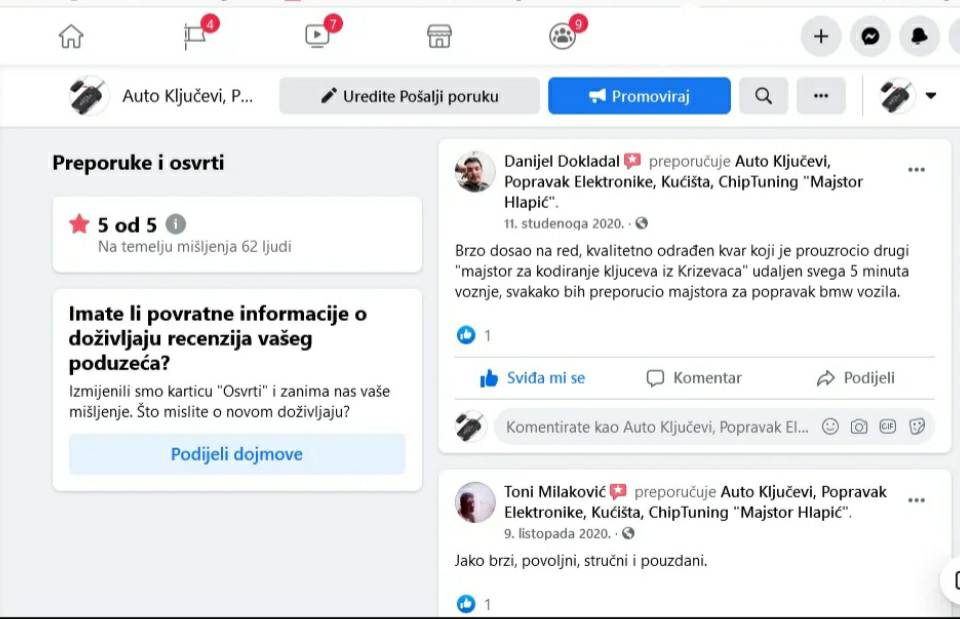Screen dimensions: 960x619
Task: Open the 11. studenoga 2020. post date
Action: [563, 223]
